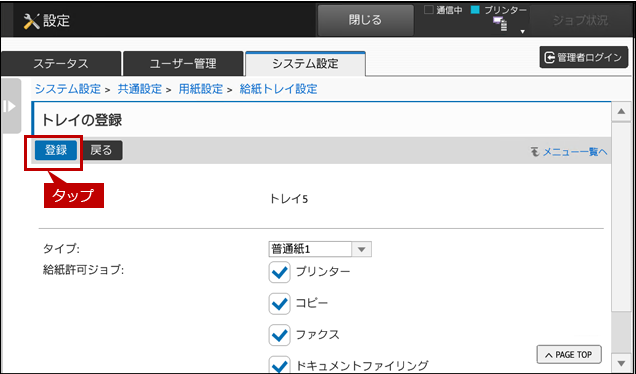Screen dimensions: 636x374
Task: Click the プリンター cyan status indicator
Action: (x=475, y=10)
